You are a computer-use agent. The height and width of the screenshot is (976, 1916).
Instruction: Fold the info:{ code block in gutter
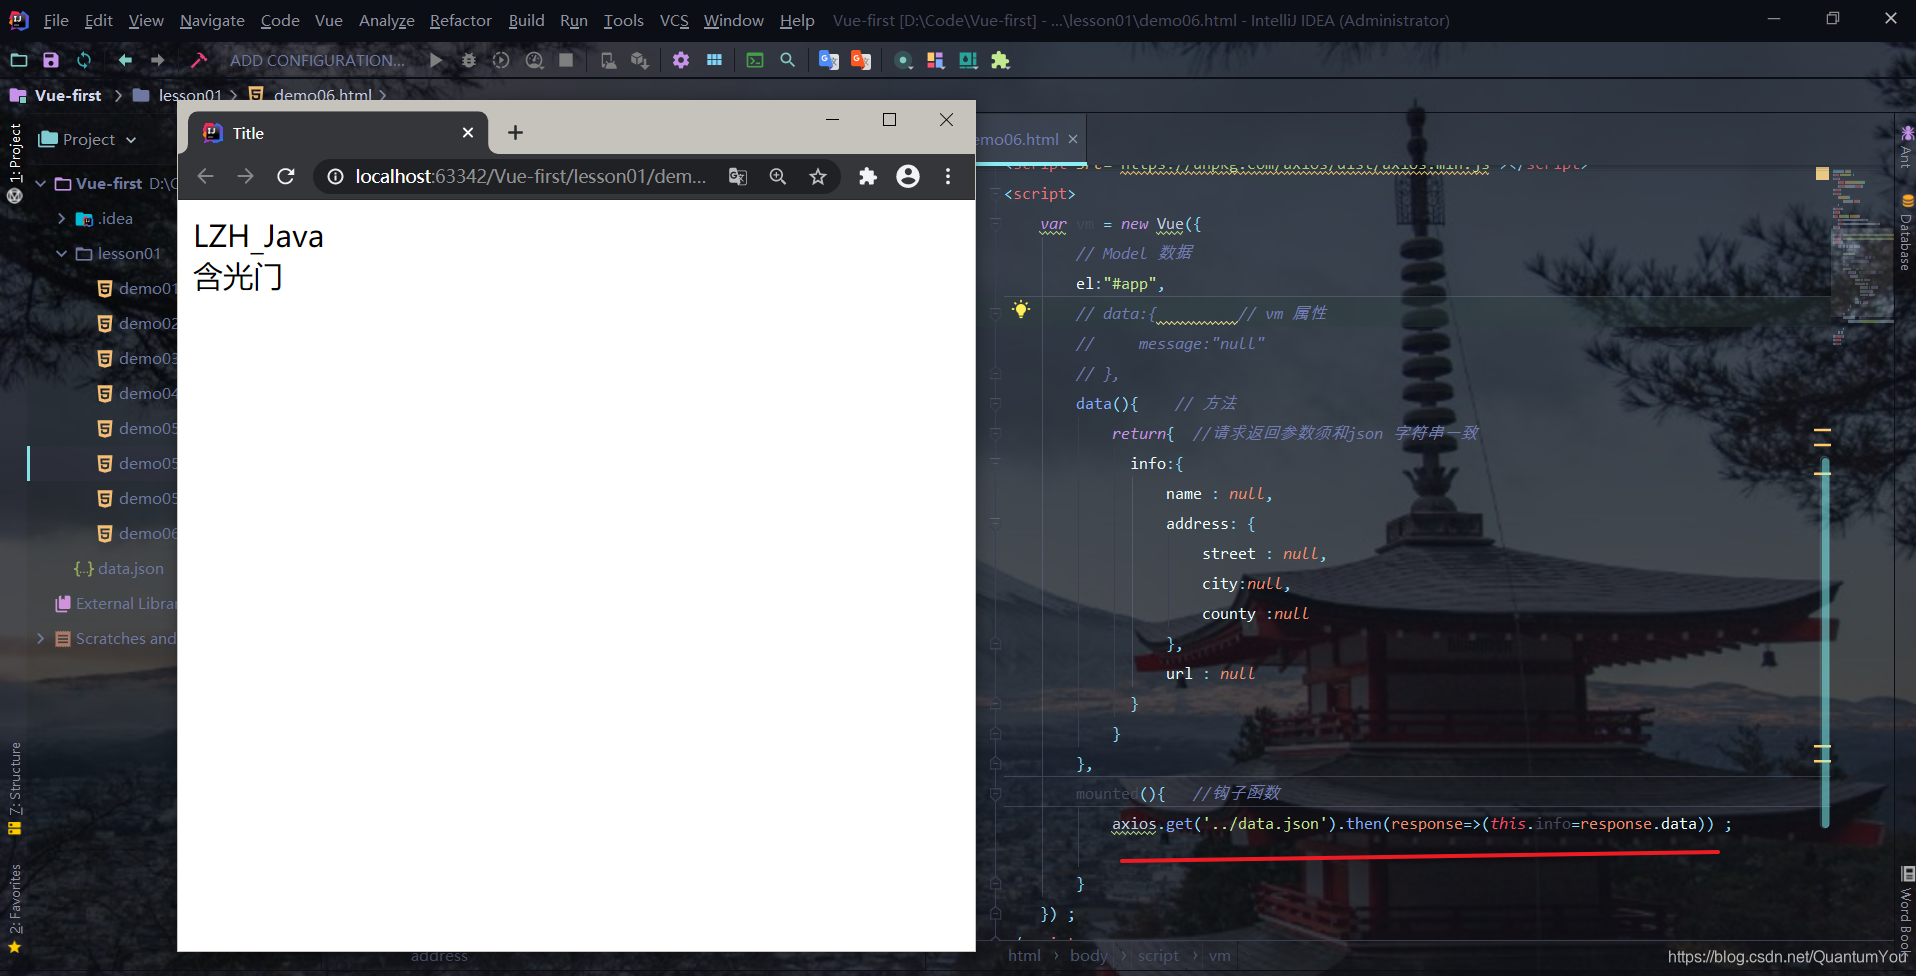pos(996,463)
